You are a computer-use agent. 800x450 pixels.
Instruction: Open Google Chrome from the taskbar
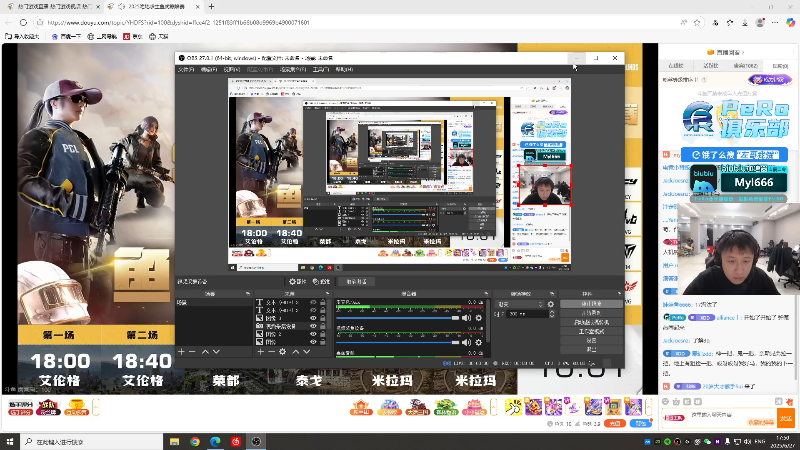pos(195,442)
